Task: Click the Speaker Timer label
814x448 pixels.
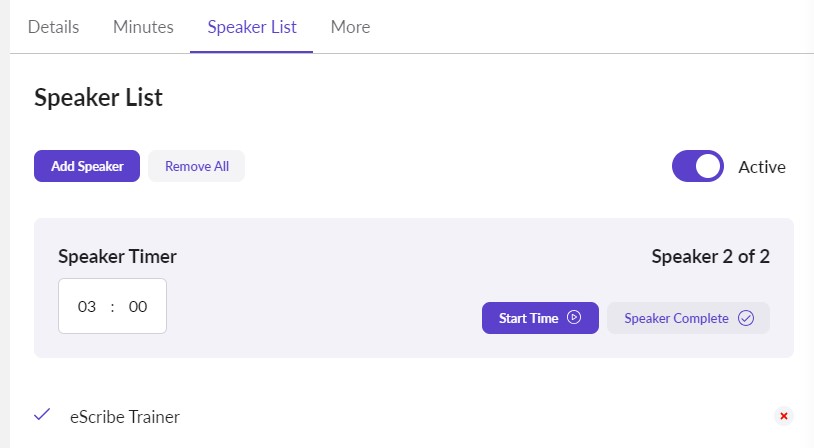Action: pyautogui.click(x=117, y=256)
